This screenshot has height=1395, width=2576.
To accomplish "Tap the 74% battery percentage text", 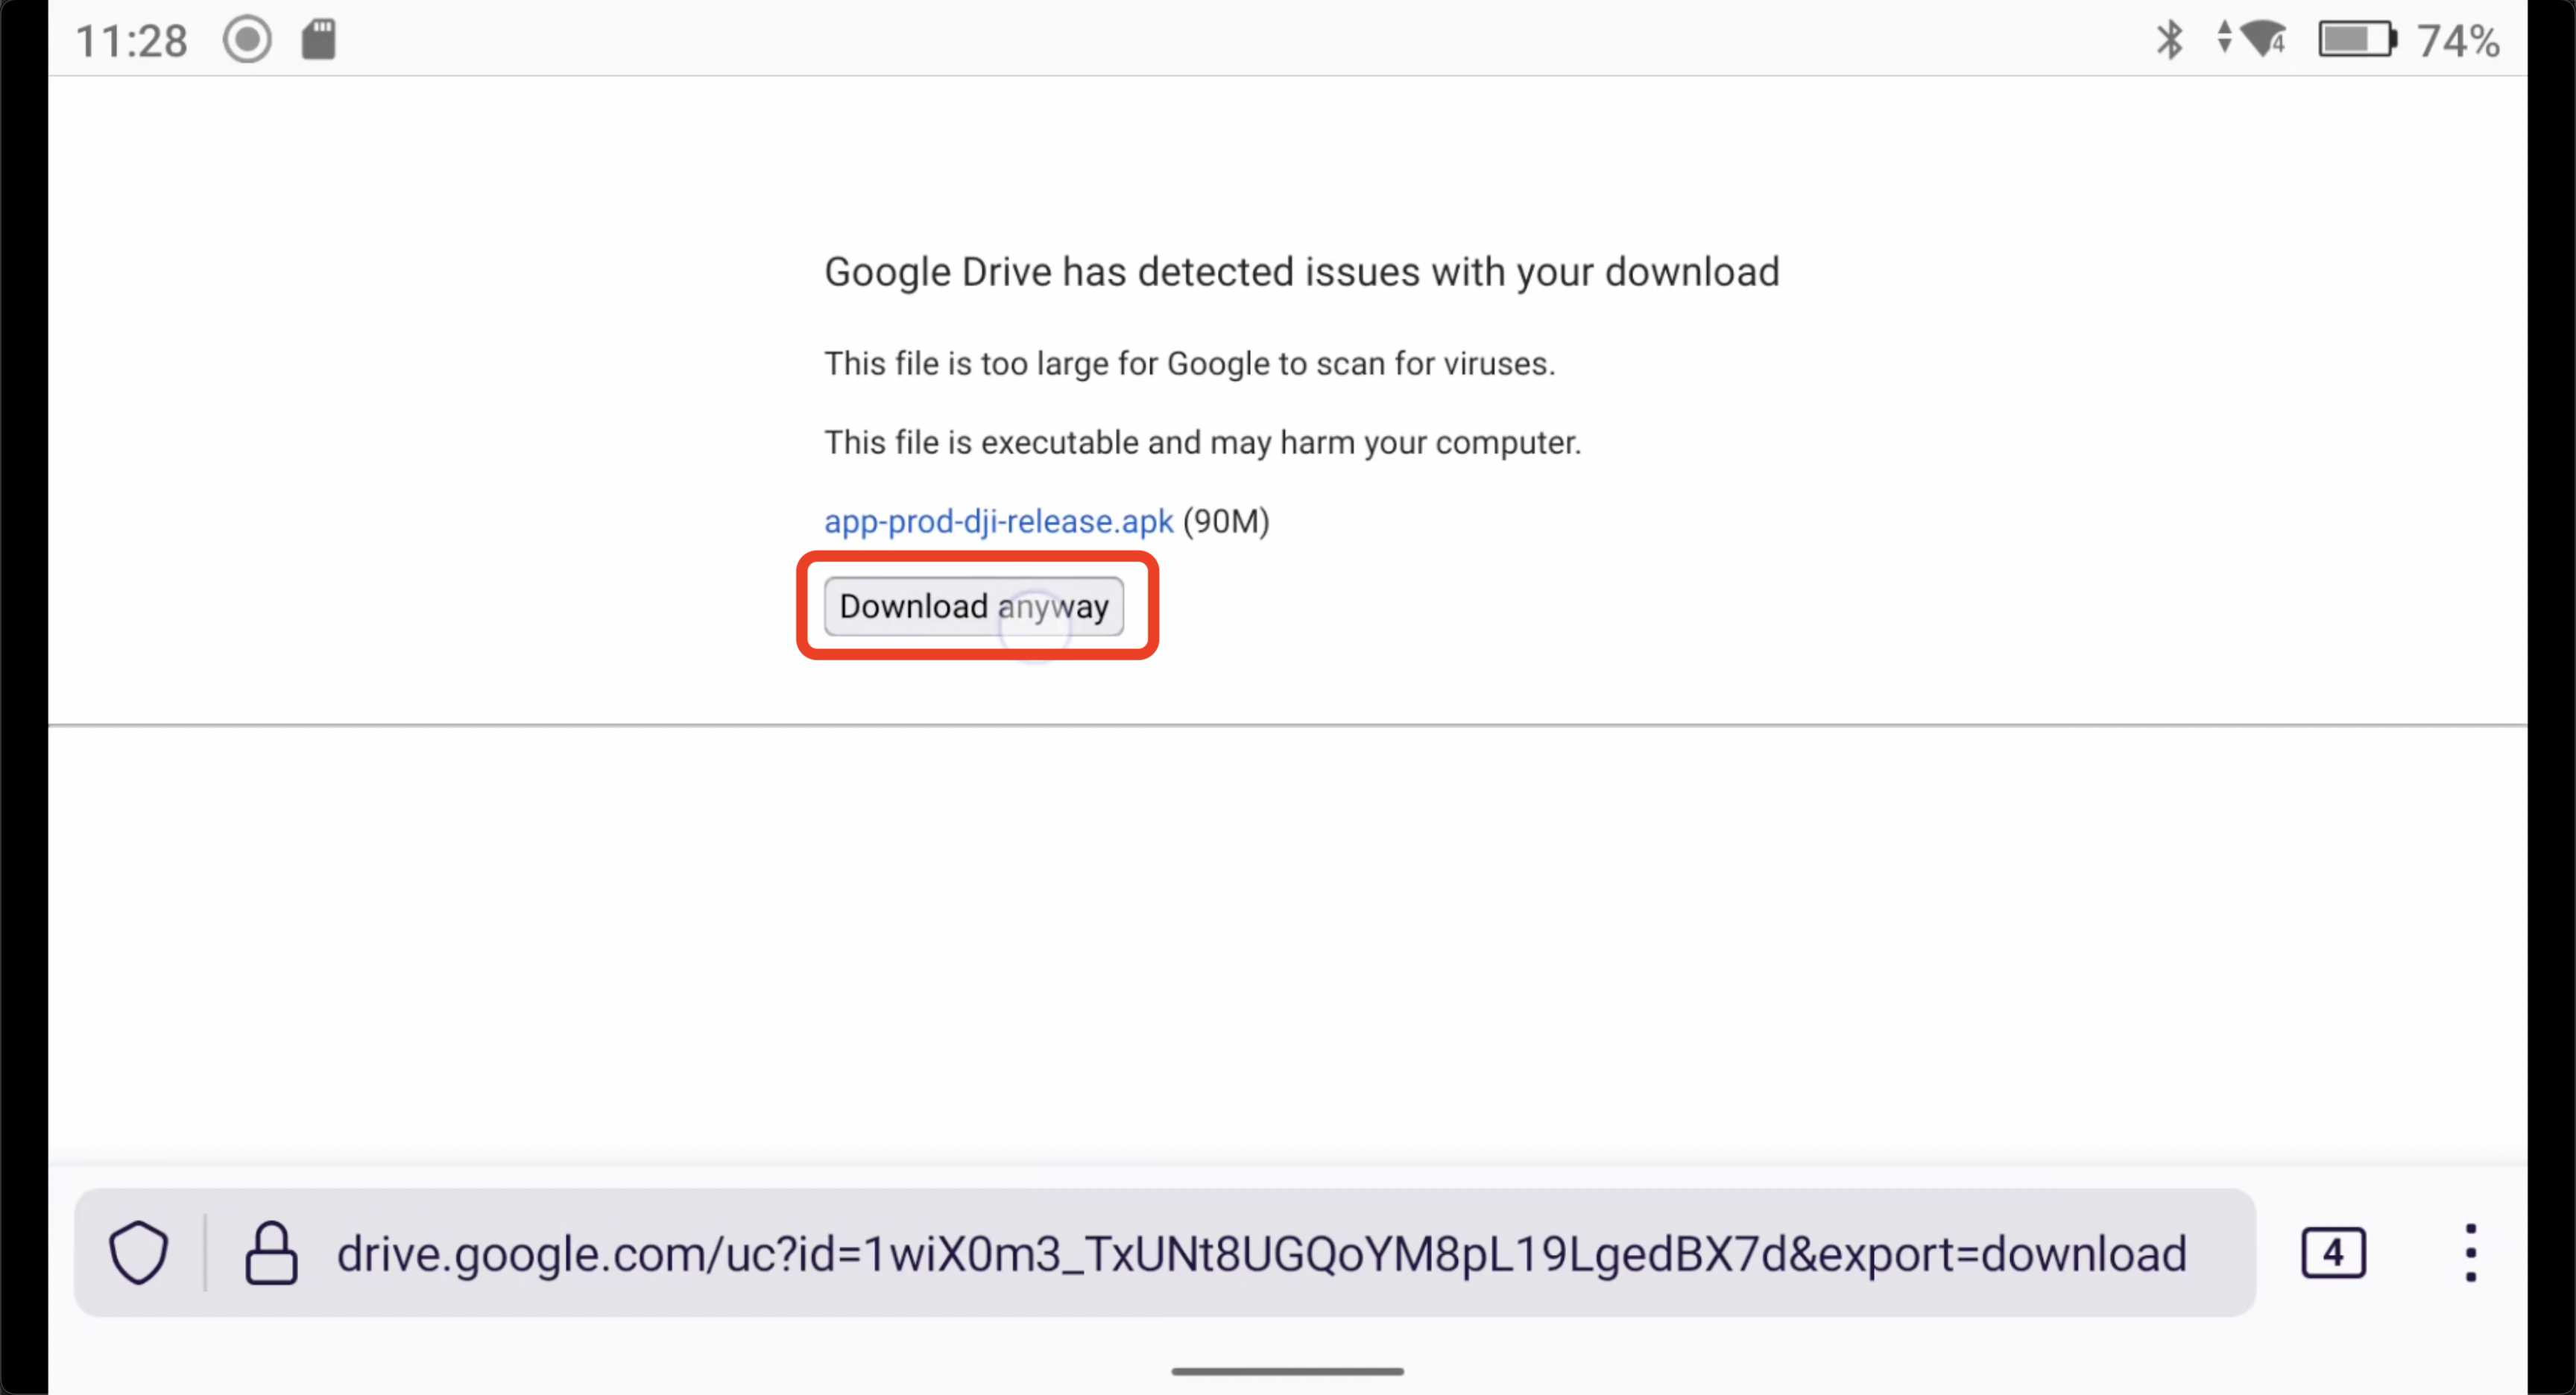I will [x=2458, y=41].
